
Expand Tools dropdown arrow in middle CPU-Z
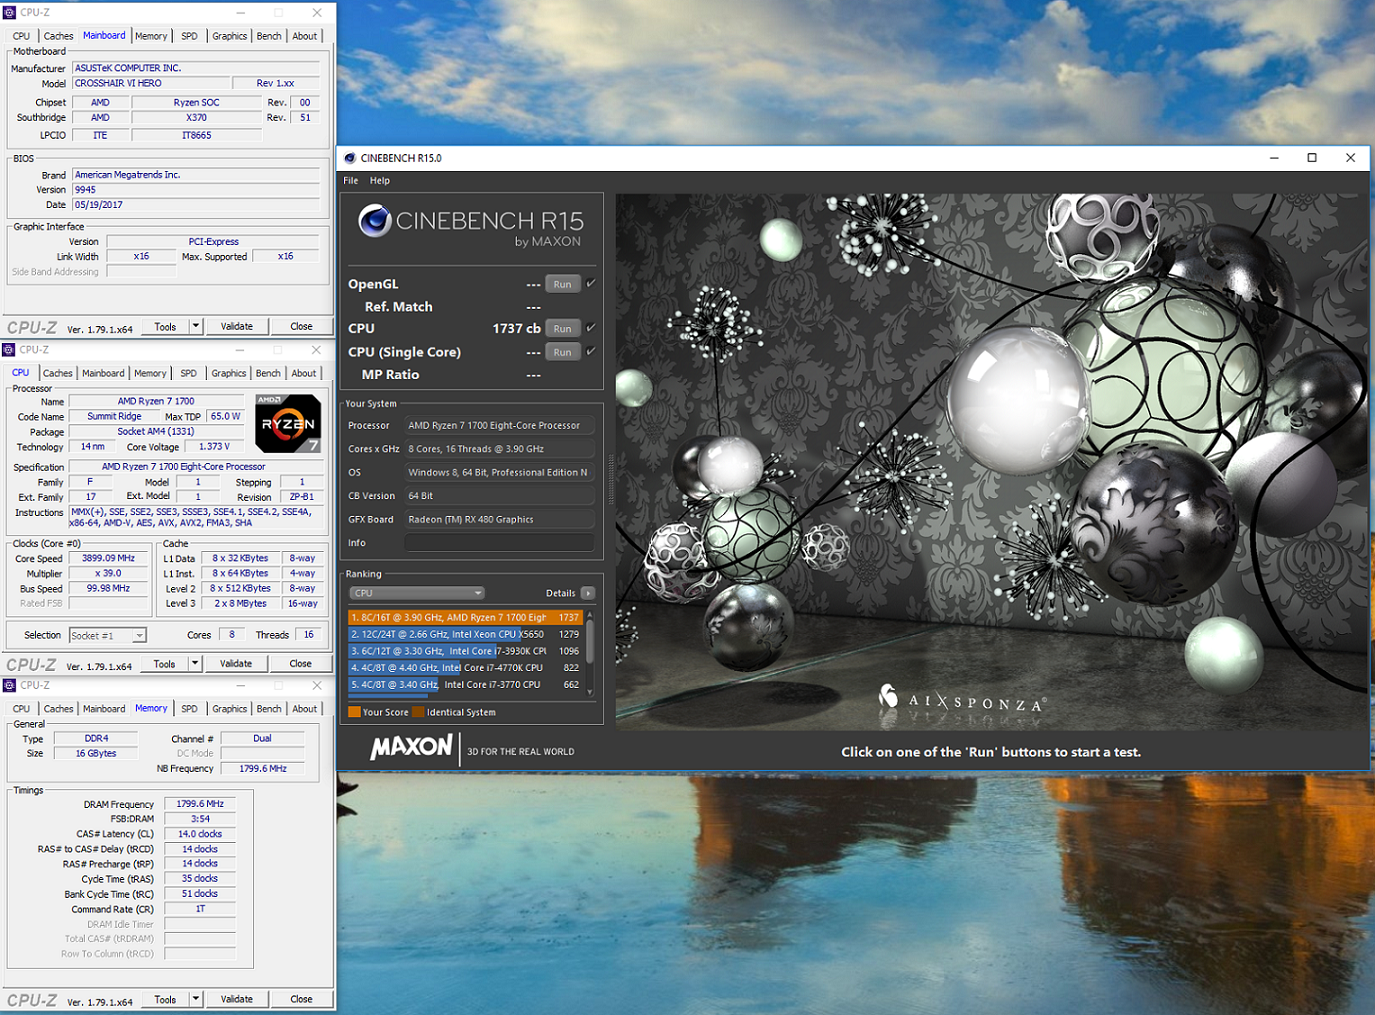click(195, 664)
